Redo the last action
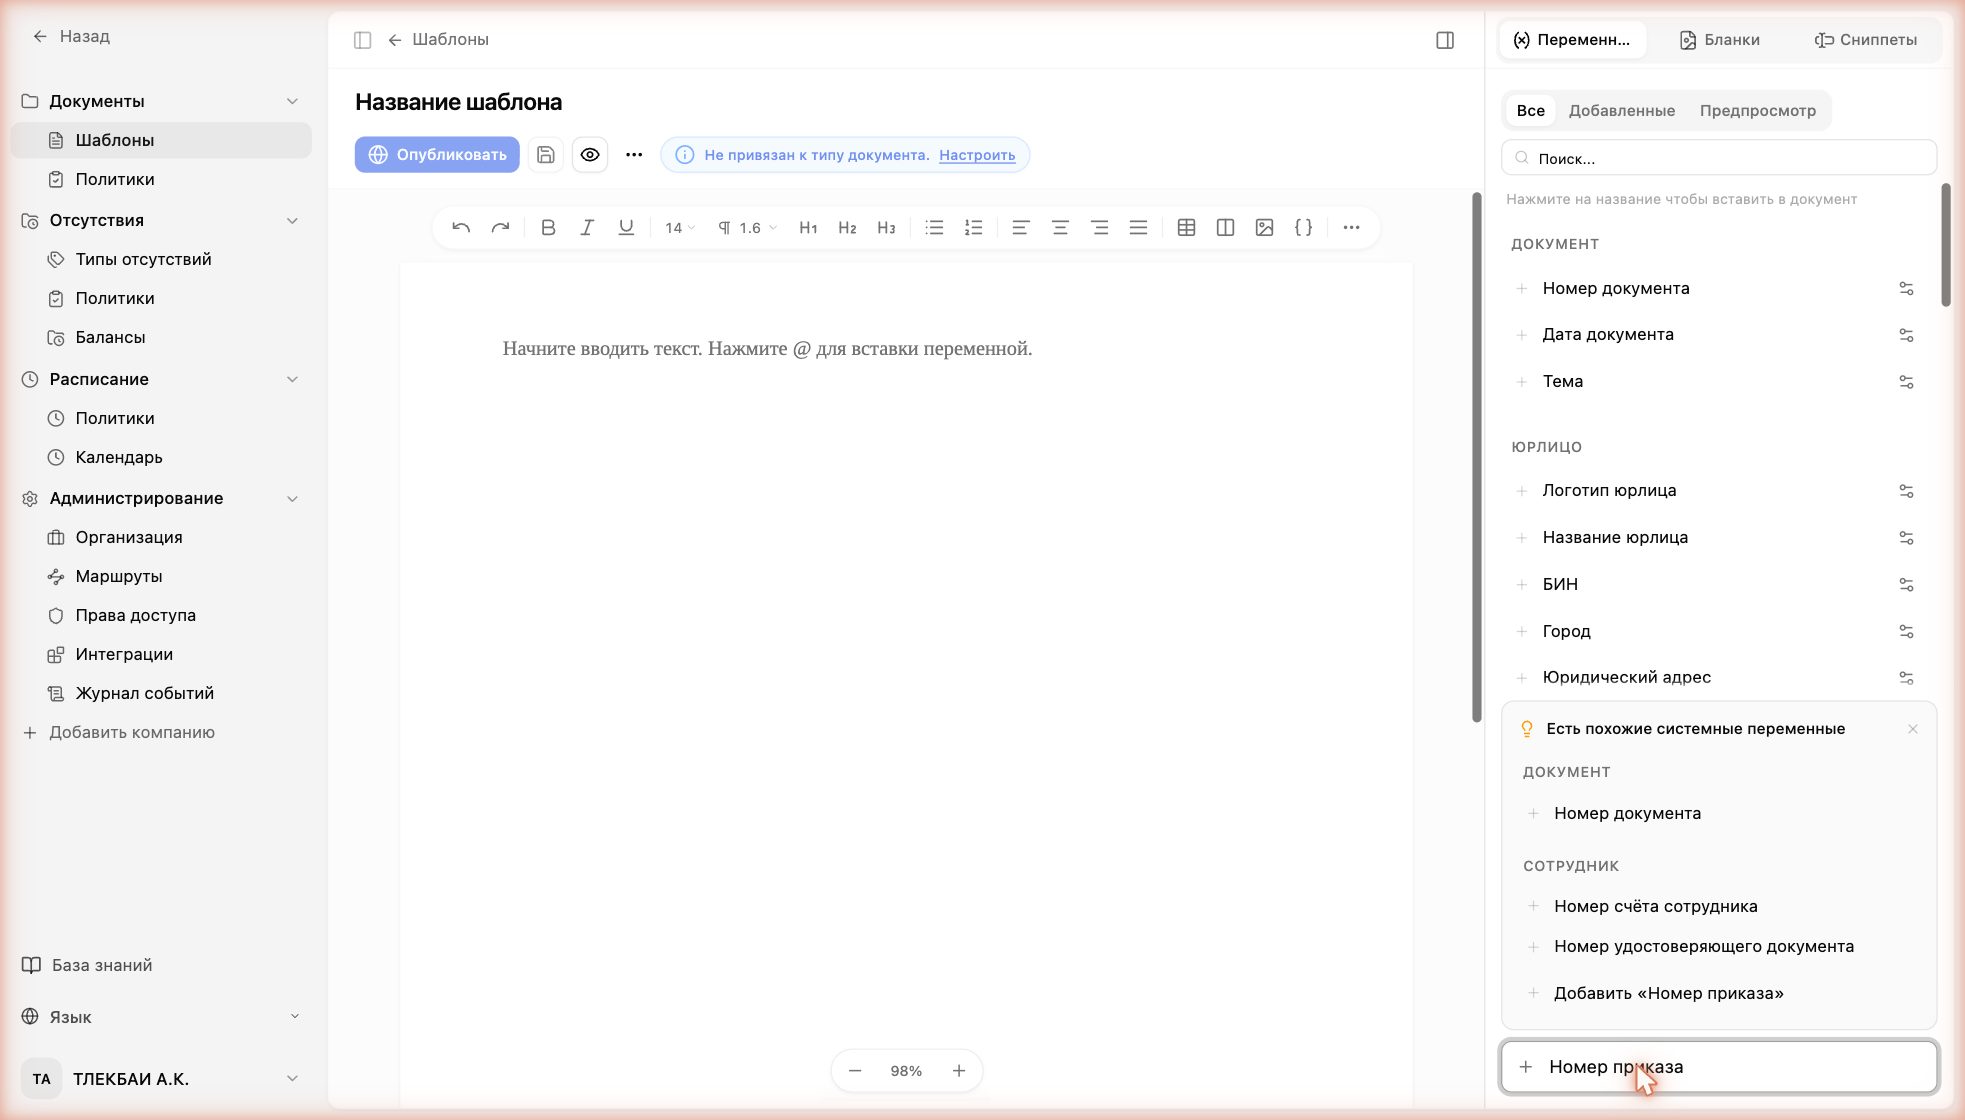 (500, 228)
